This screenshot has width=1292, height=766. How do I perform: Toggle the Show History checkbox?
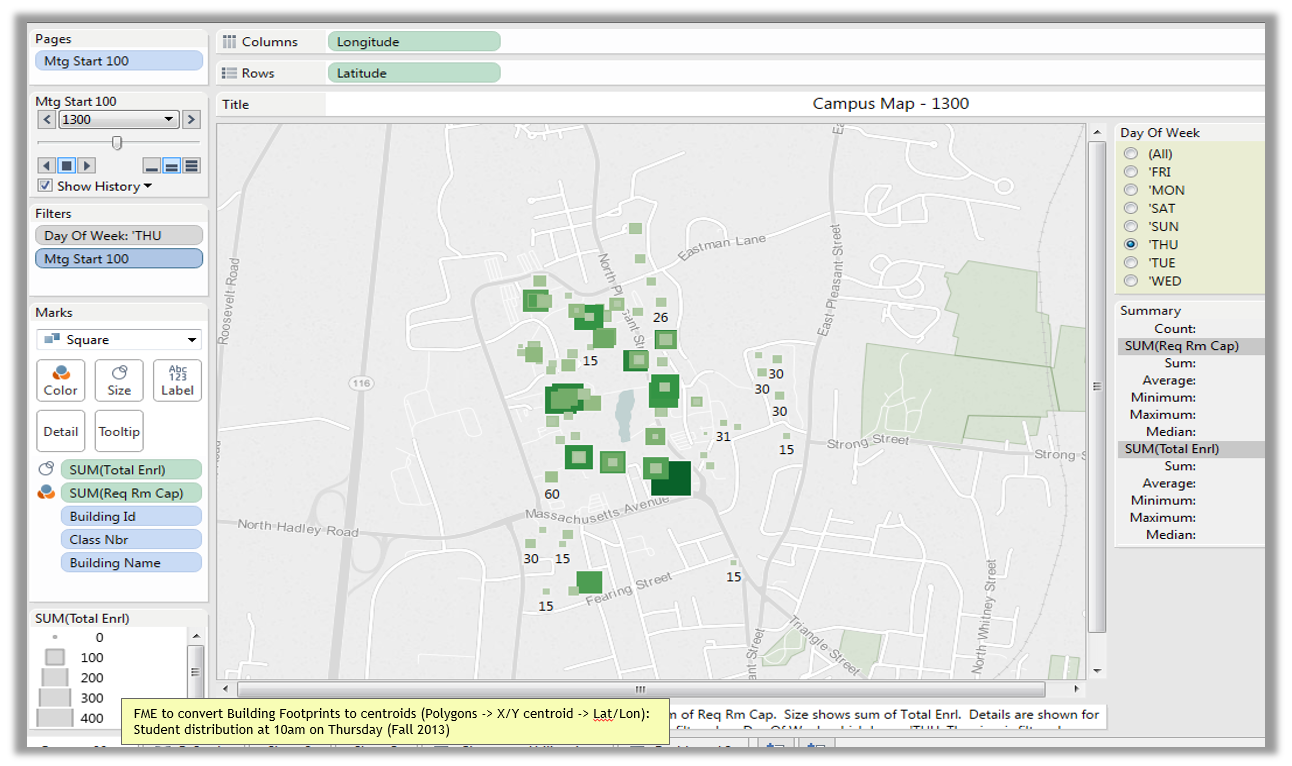[45, 186]
